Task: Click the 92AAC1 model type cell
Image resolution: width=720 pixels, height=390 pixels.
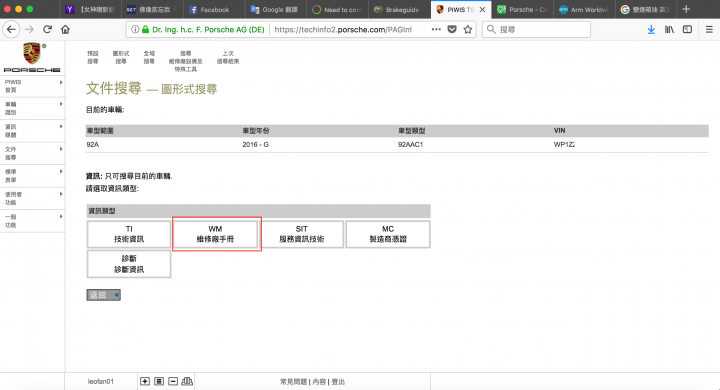Action: pos(411,144)
